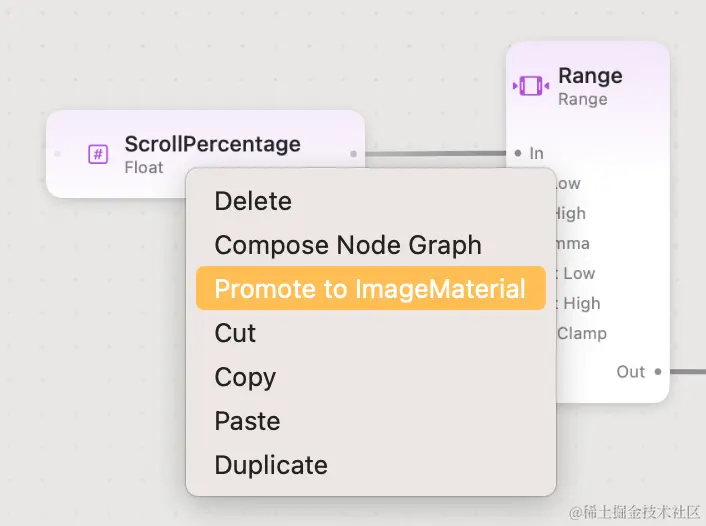Click the purple Range node icon
The image size is (706, 526).
coord(530,86)
